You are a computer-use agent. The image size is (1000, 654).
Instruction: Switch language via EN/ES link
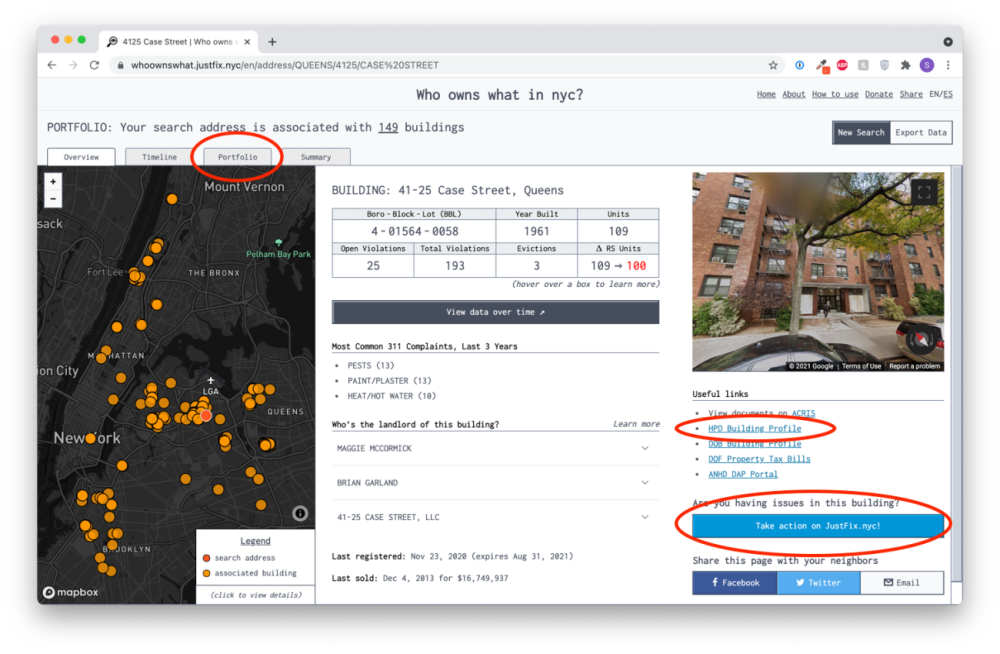[x=941, y=94]
